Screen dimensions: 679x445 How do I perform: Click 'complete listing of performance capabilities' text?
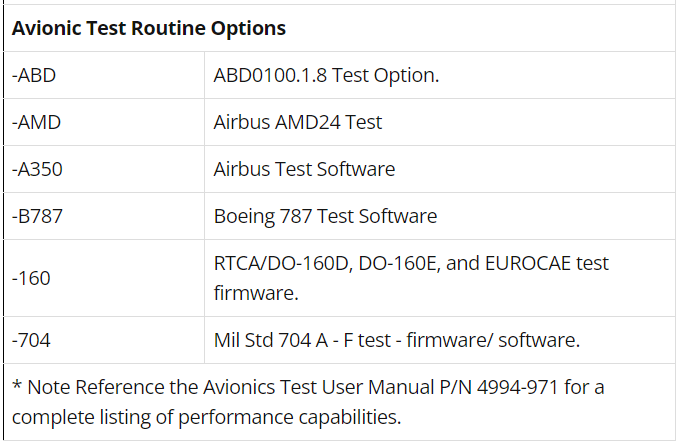(x=207, y=417)
